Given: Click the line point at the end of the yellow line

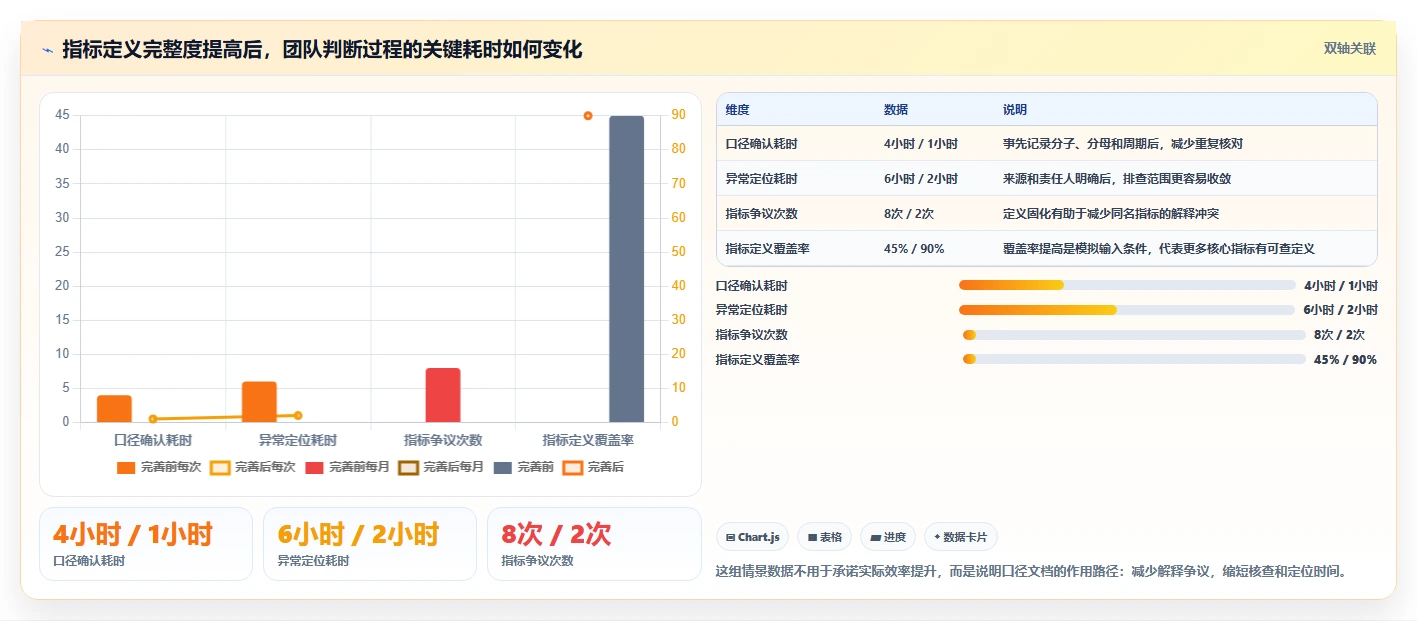Looking at the screenshot, I should (298, 415).
